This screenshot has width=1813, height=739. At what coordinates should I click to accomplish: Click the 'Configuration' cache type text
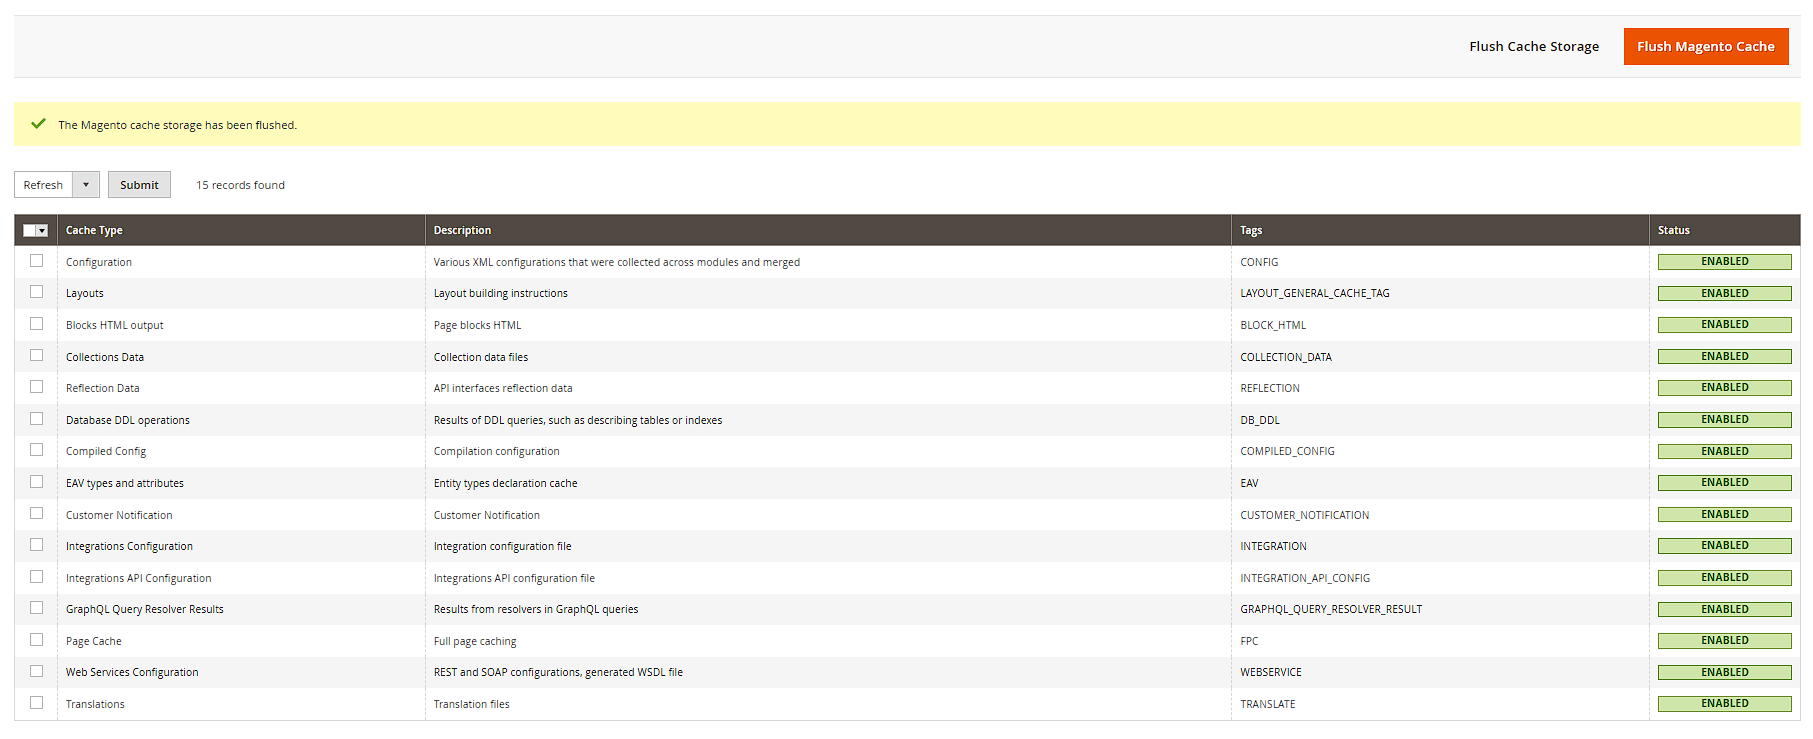coord(99,262)
